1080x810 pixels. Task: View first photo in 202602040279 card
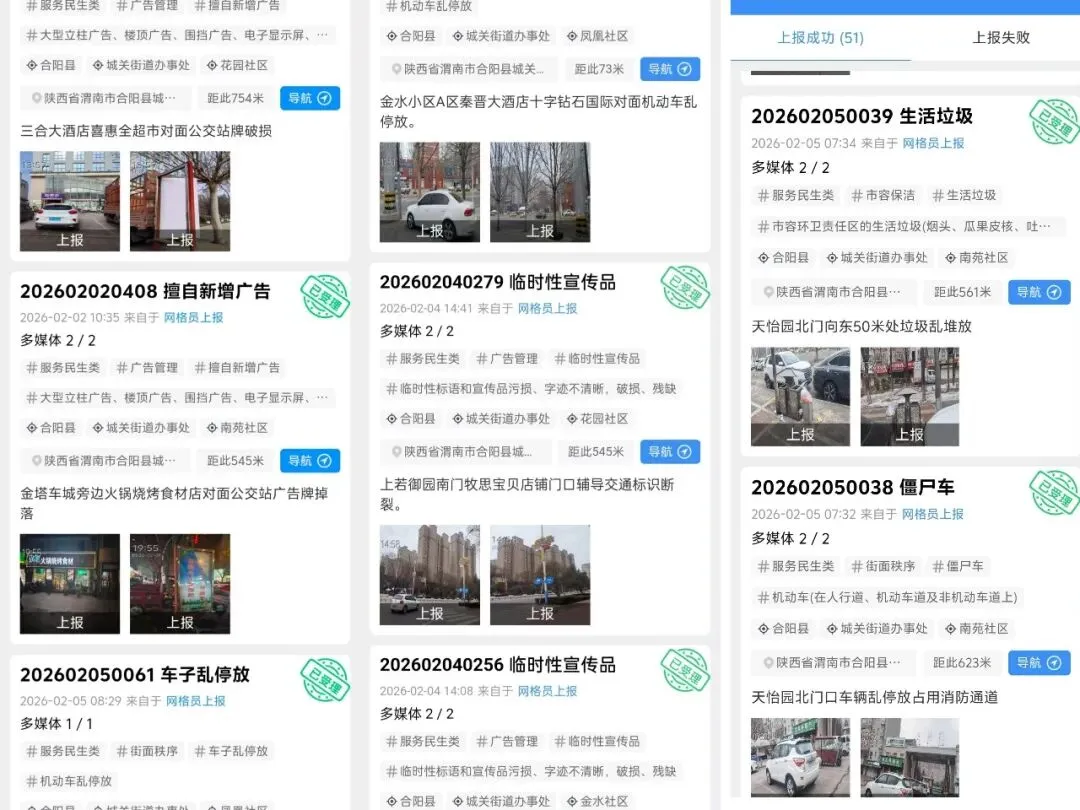[430, 575]
